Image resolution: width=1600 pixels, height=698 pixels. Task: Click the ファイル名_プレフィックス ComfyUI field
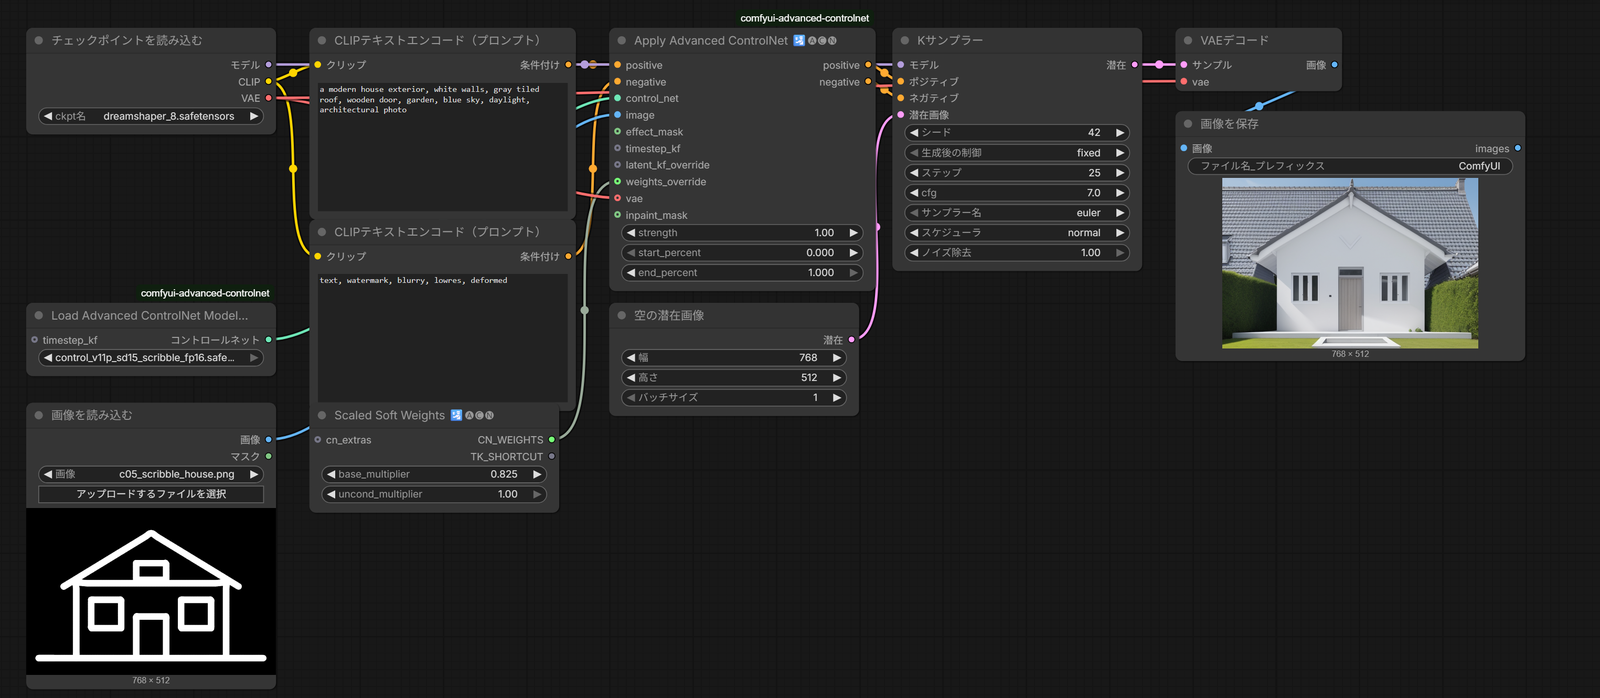(1350, 166)
